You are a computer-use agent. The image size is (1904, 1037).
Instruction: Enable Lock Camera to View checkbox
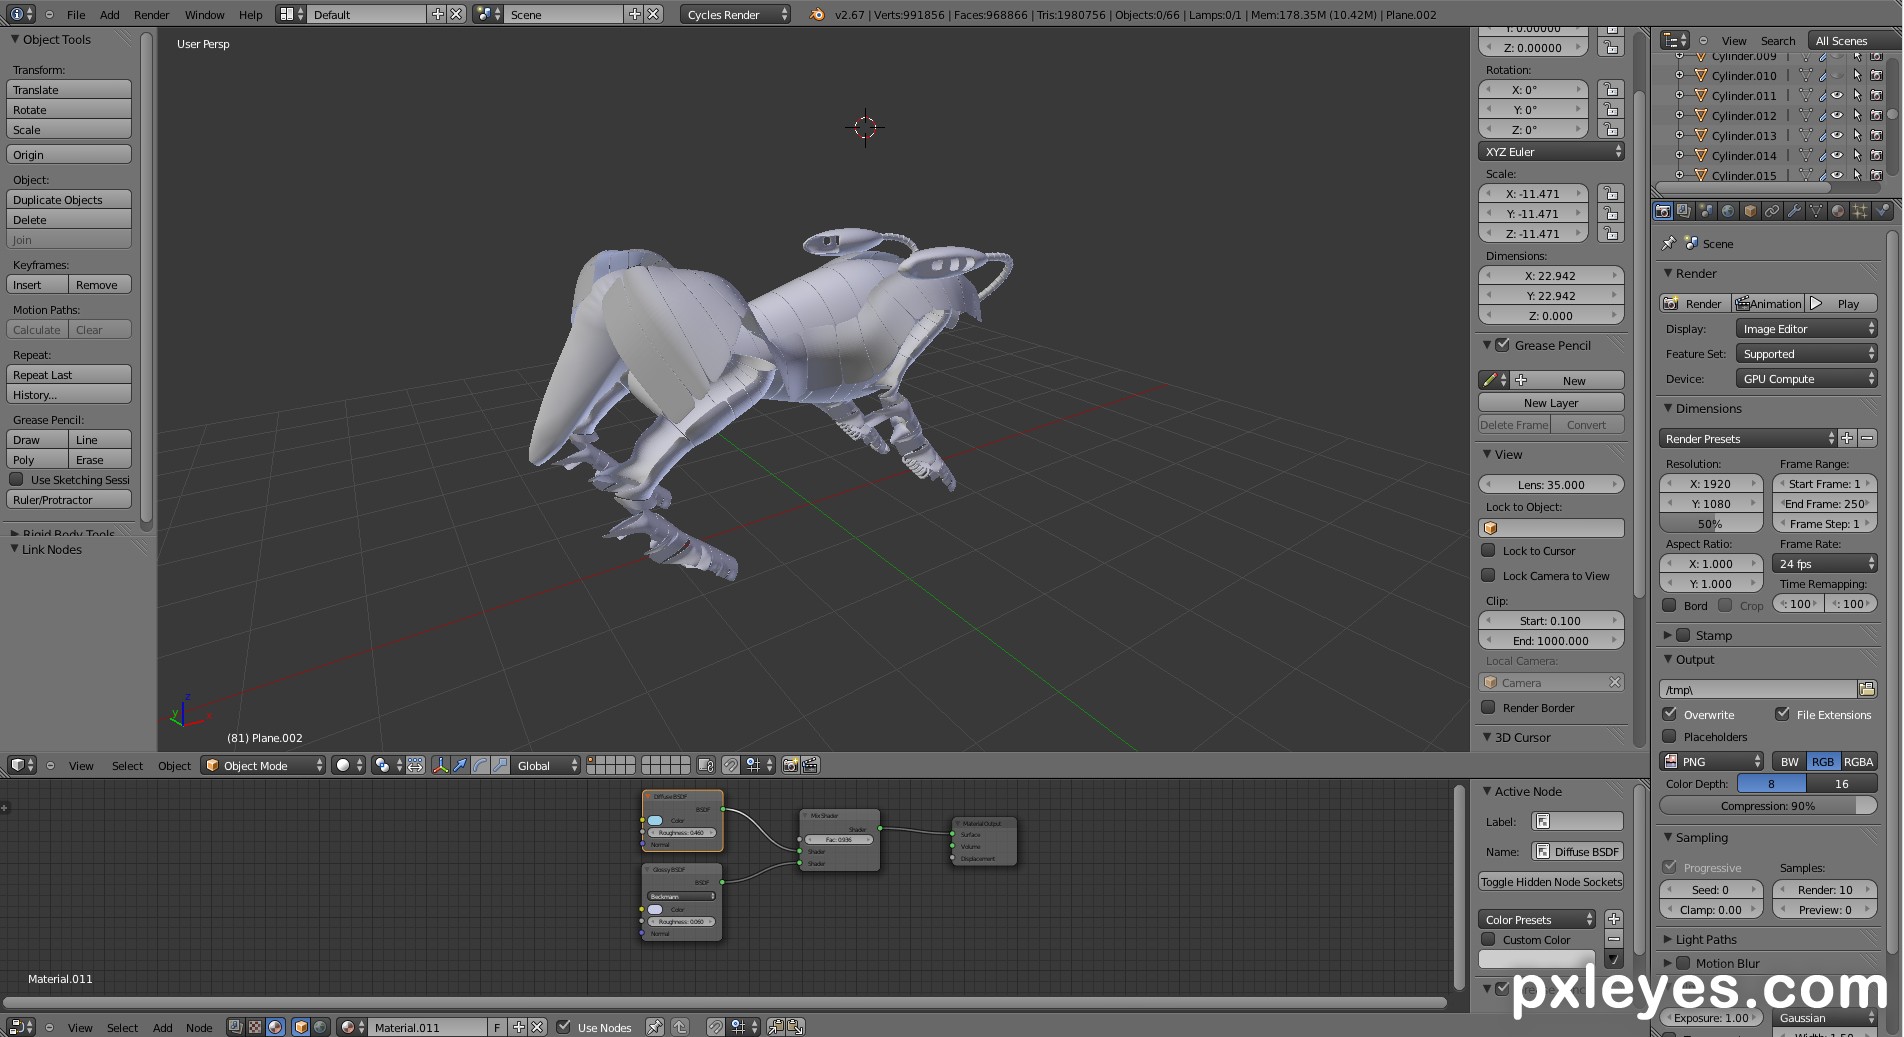[x=1488, y=575]
